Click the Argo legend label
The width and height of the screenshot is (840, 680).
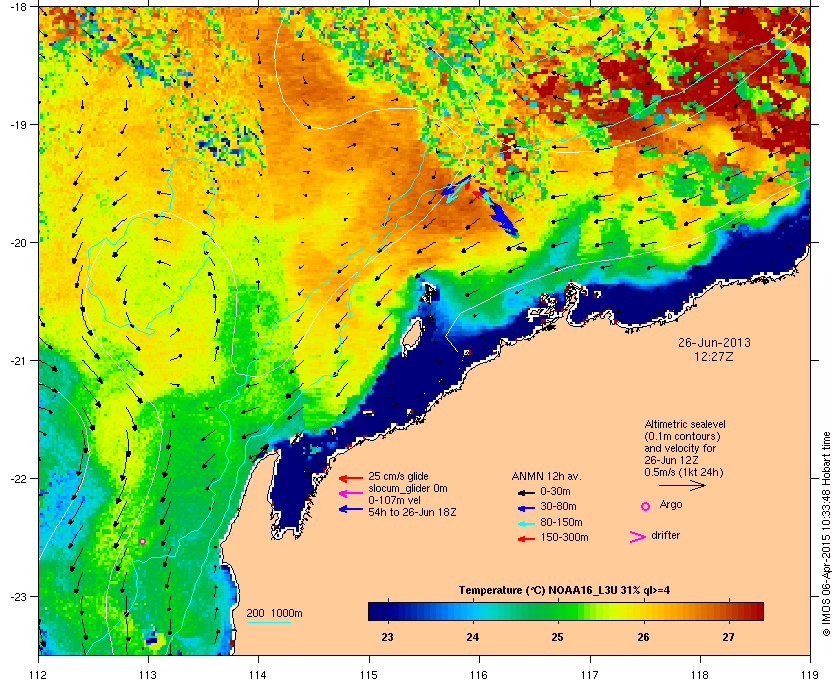(x=671, y=505)
